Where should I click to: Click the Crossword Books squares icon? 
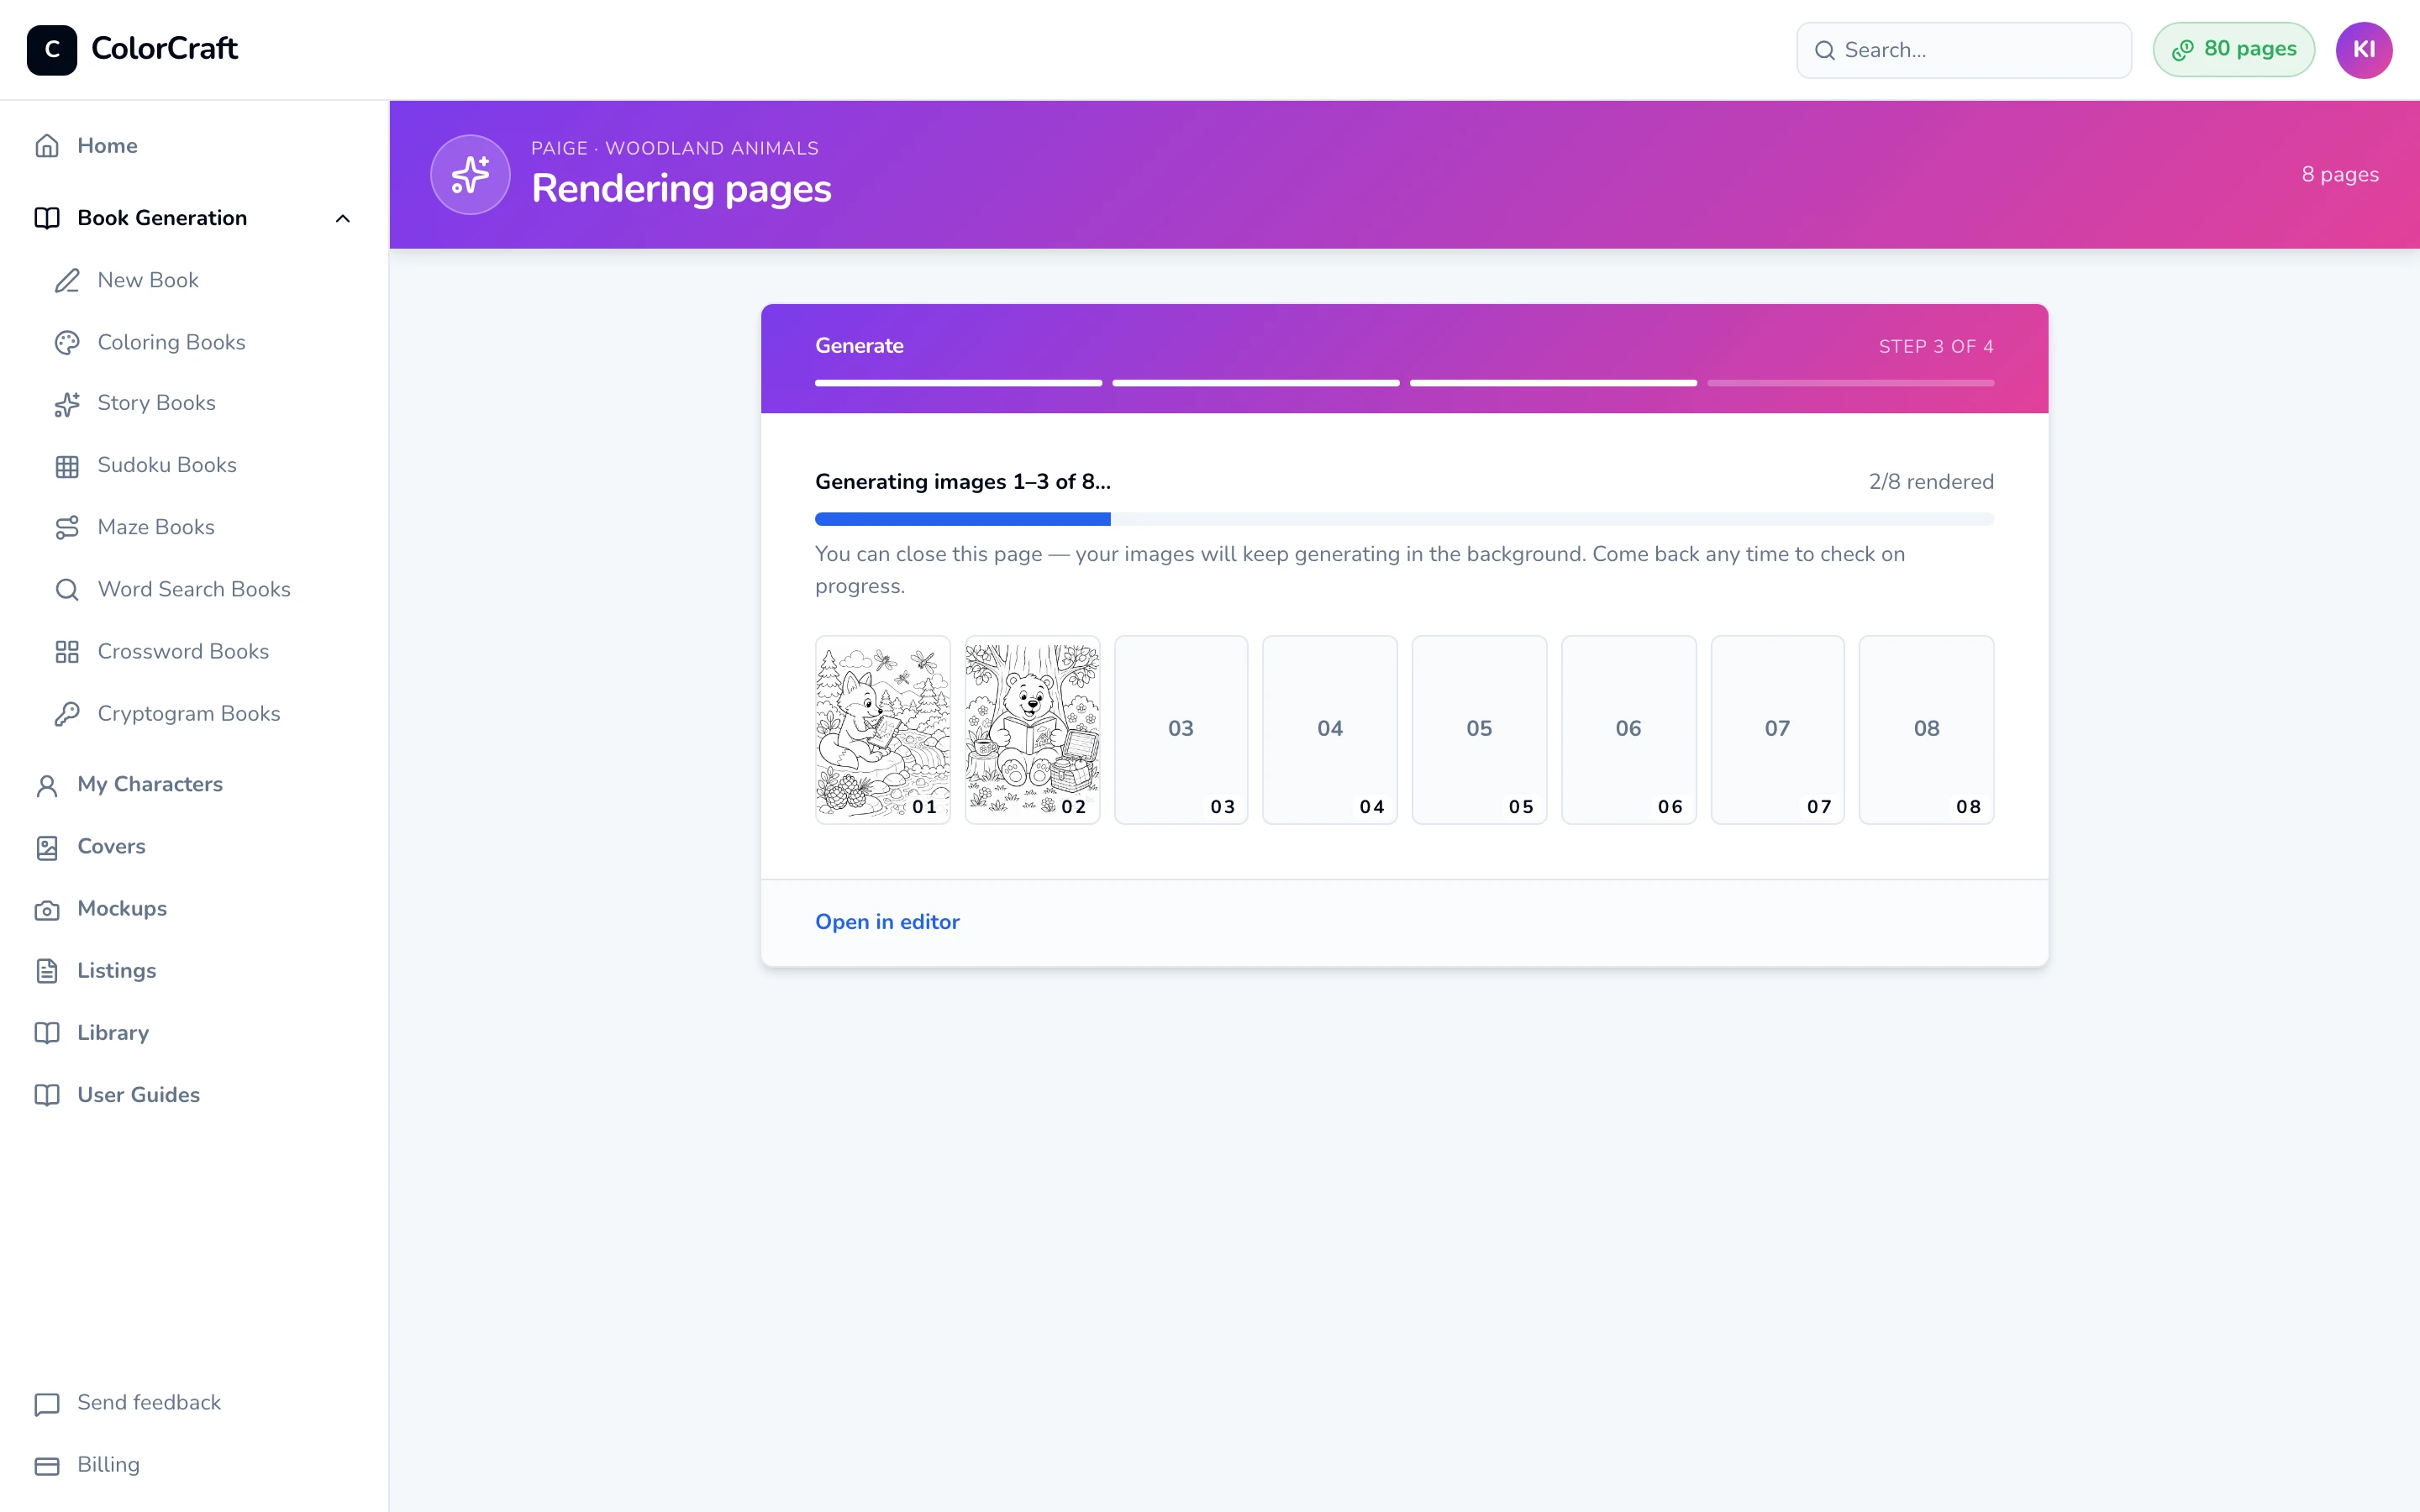tap(67, 652)
